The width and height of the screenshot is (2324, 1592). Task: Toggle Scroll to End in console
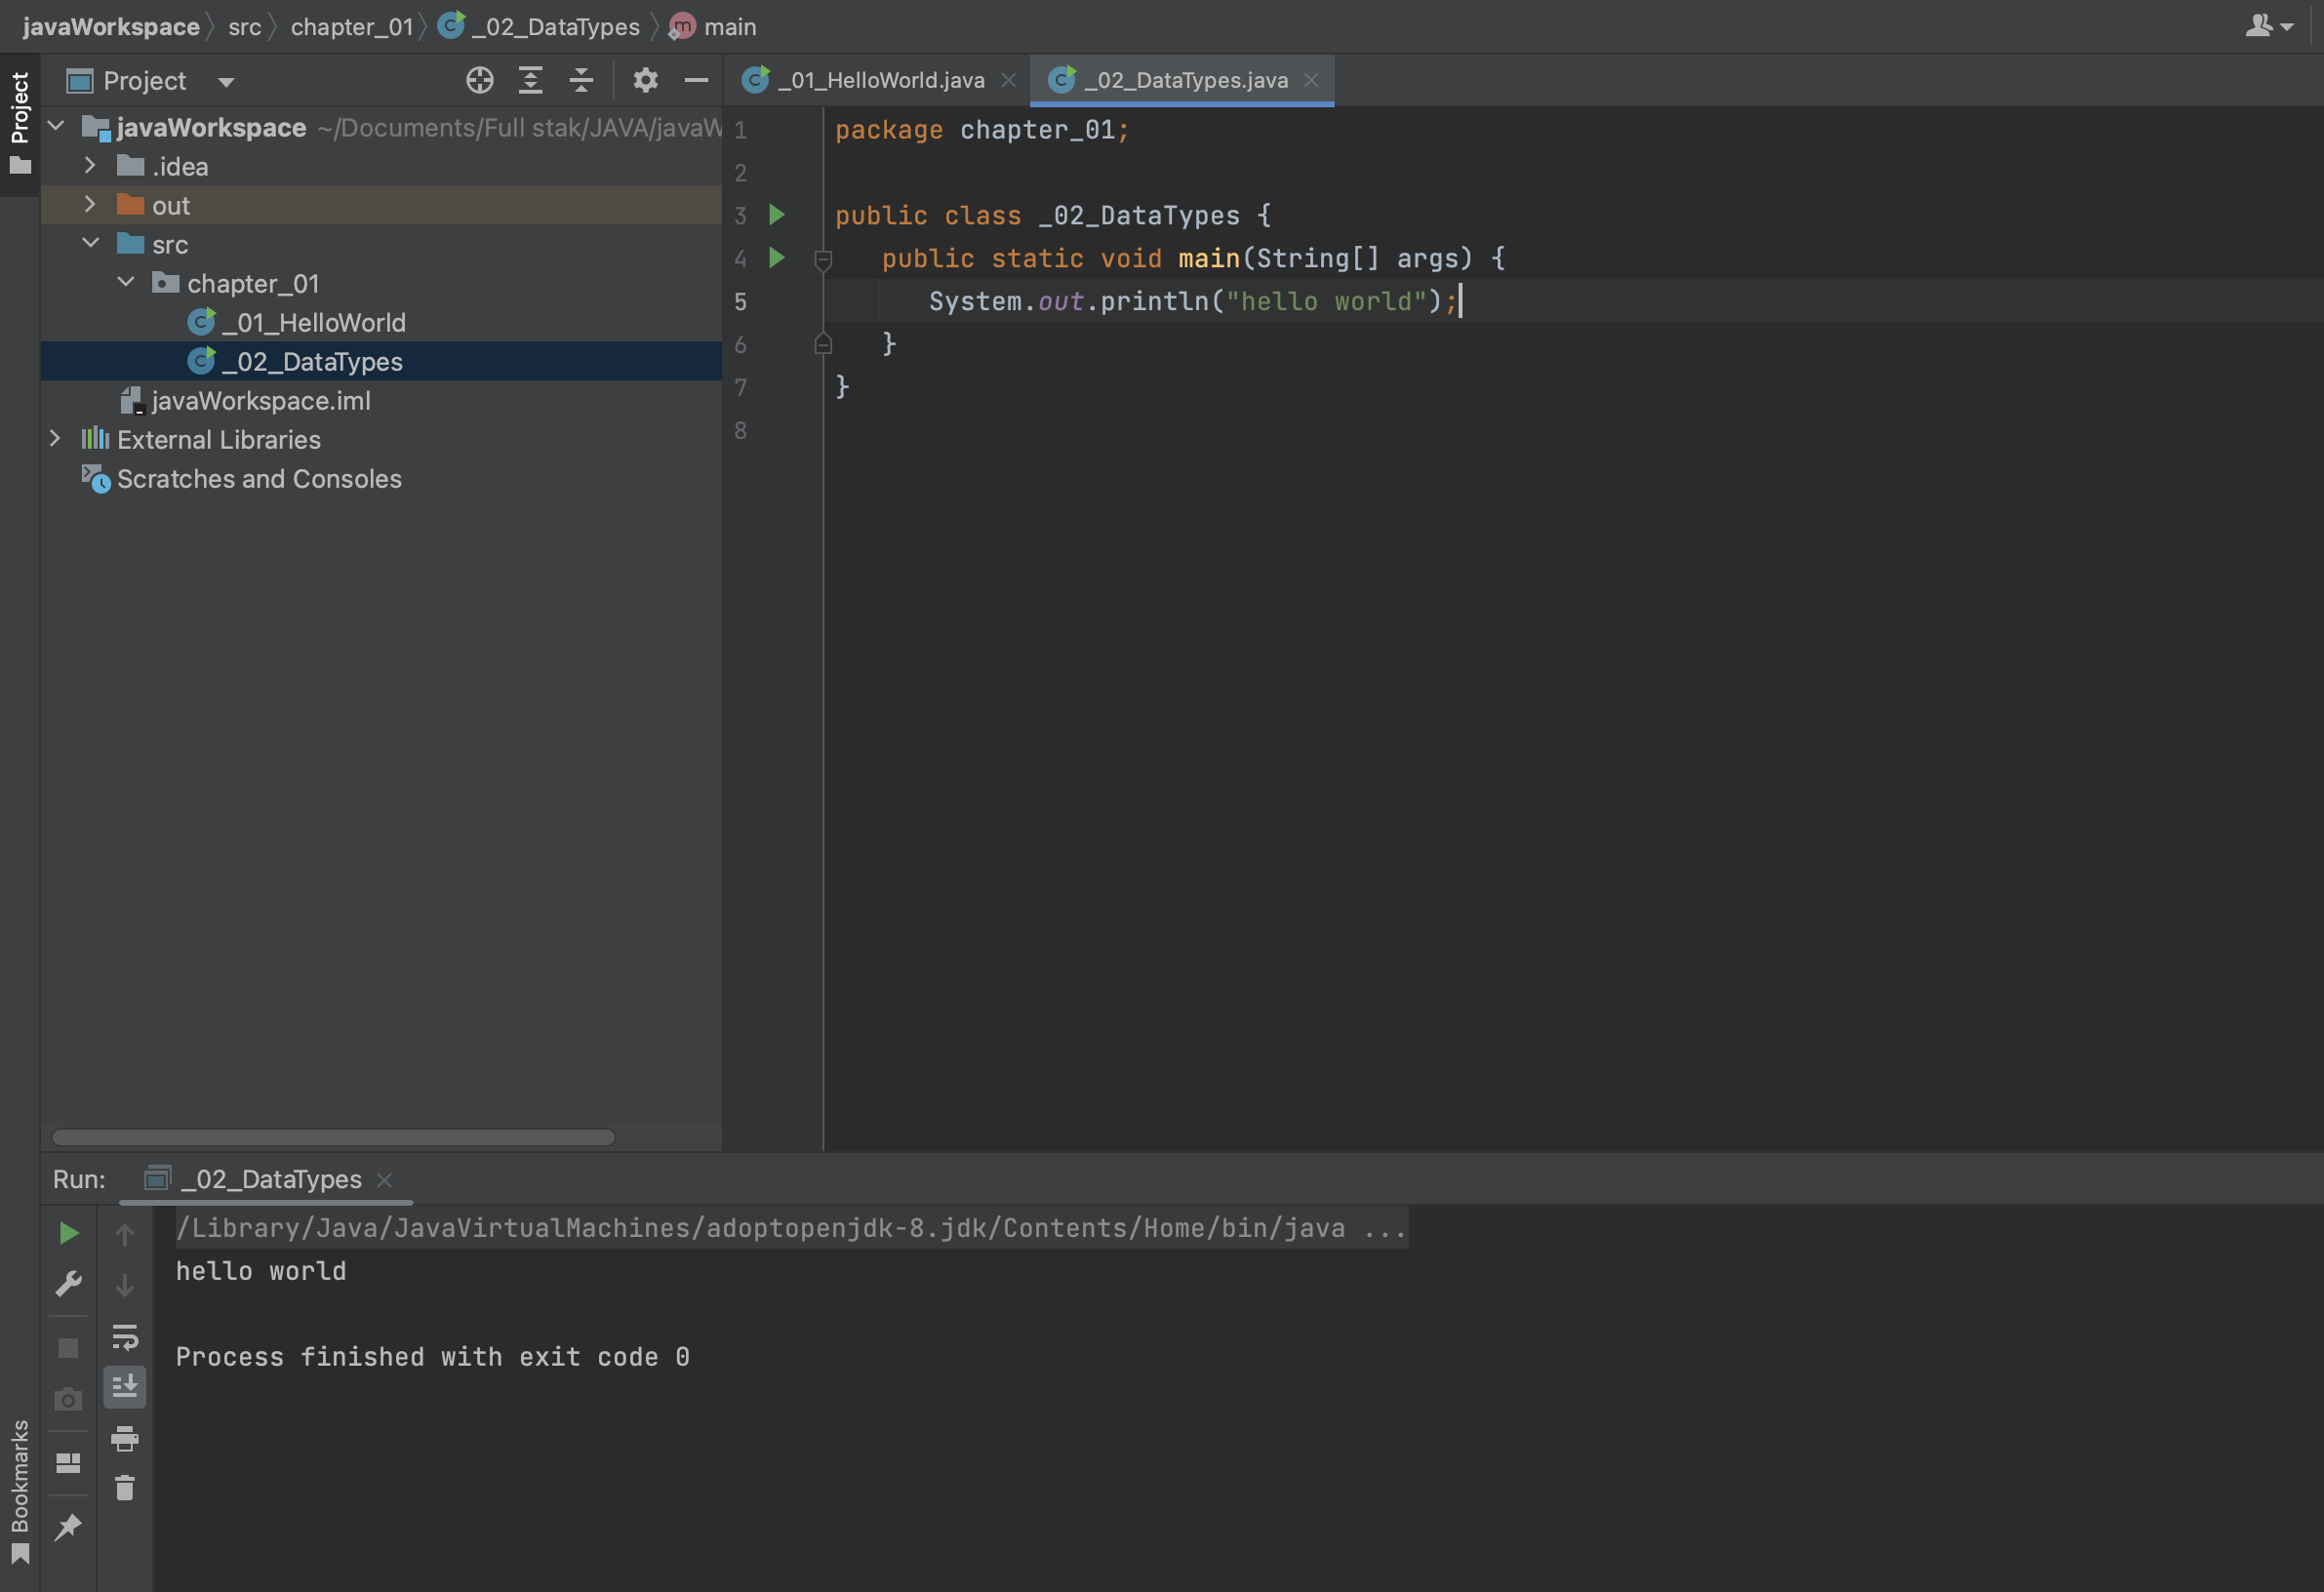point(124,1386)
